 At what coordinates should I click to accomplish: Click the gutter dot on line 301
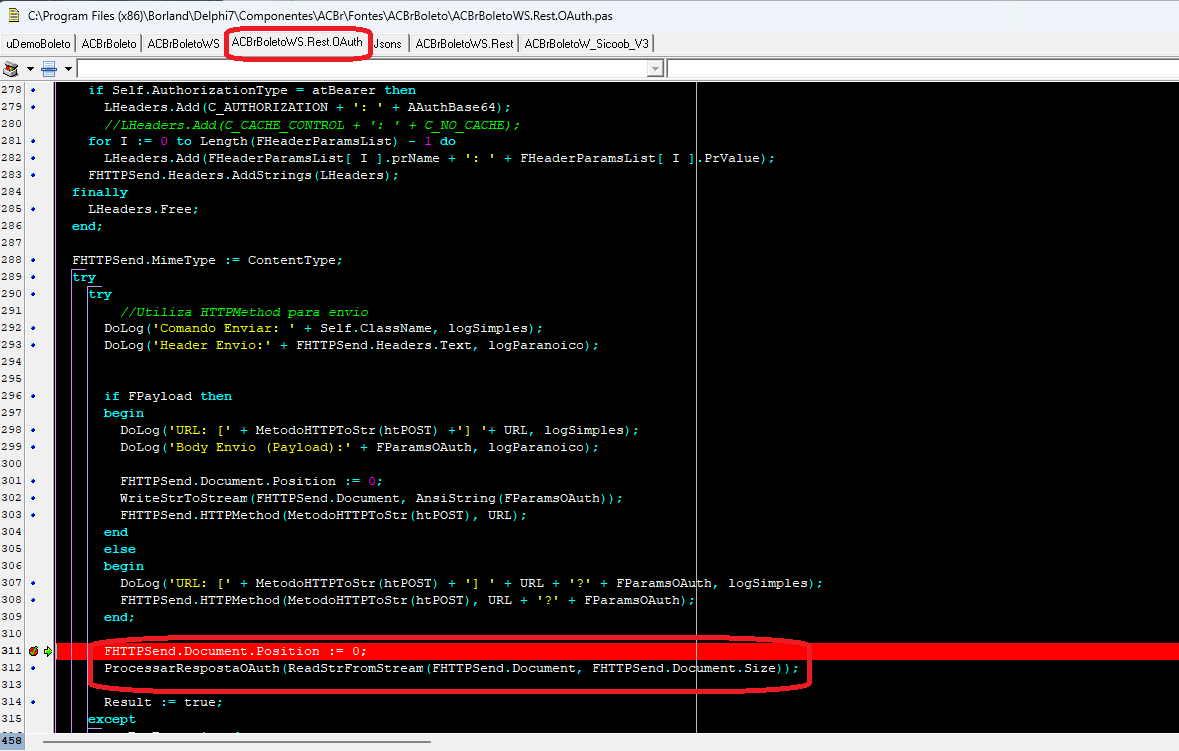(x=33, y=480)
